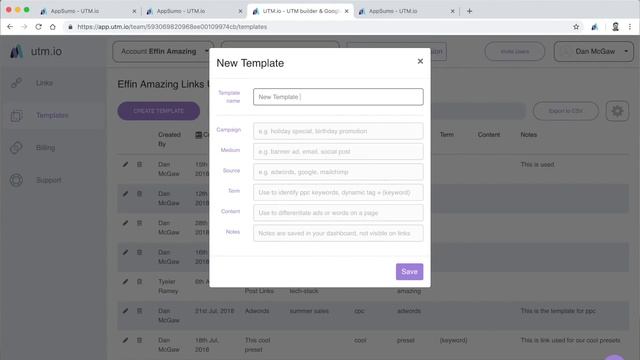The image size is (640, 360).
Task: Click the '{keyword}' term cell
Action: tap(453, 340)
